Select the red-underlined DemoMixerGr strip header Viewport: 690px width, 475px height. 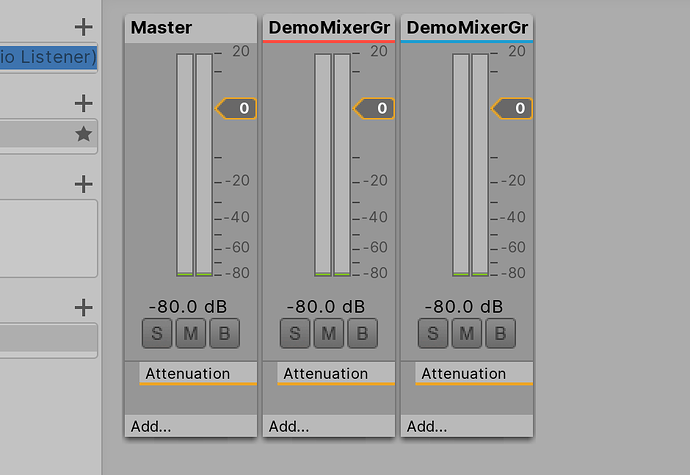(x=329, y=28)
